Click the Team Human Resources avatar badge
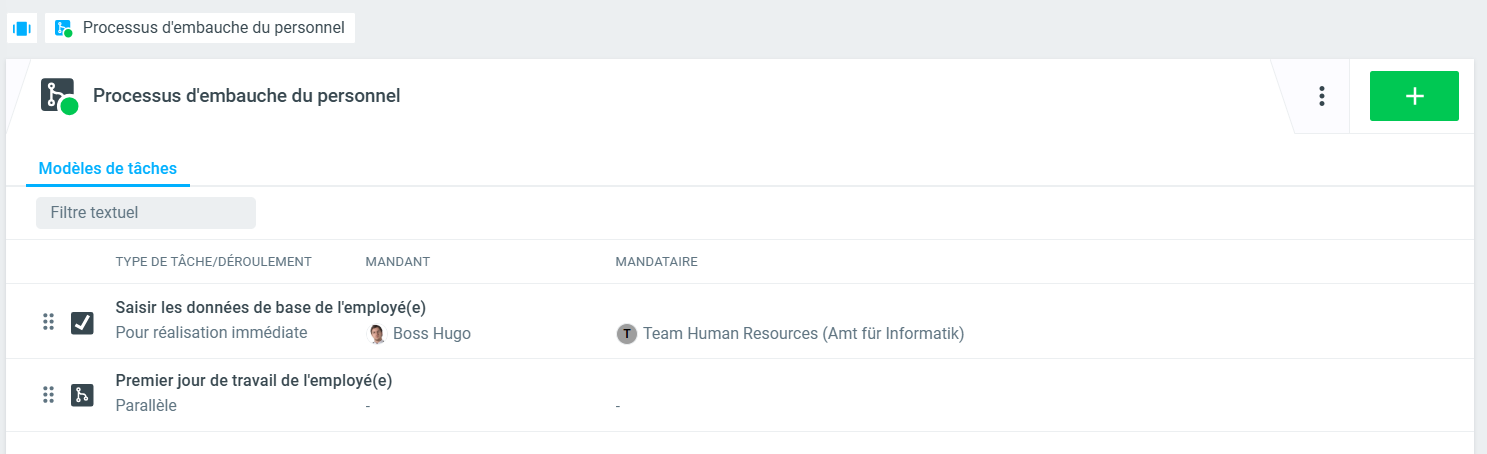This screenshot has width=1487, height=454. coord(627,334)
